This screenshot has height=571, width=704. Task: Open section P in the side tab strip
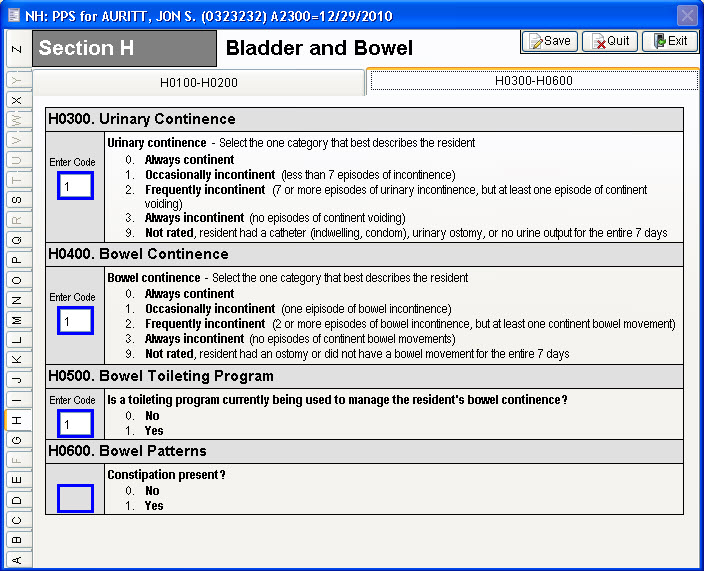tap(17, 260)
